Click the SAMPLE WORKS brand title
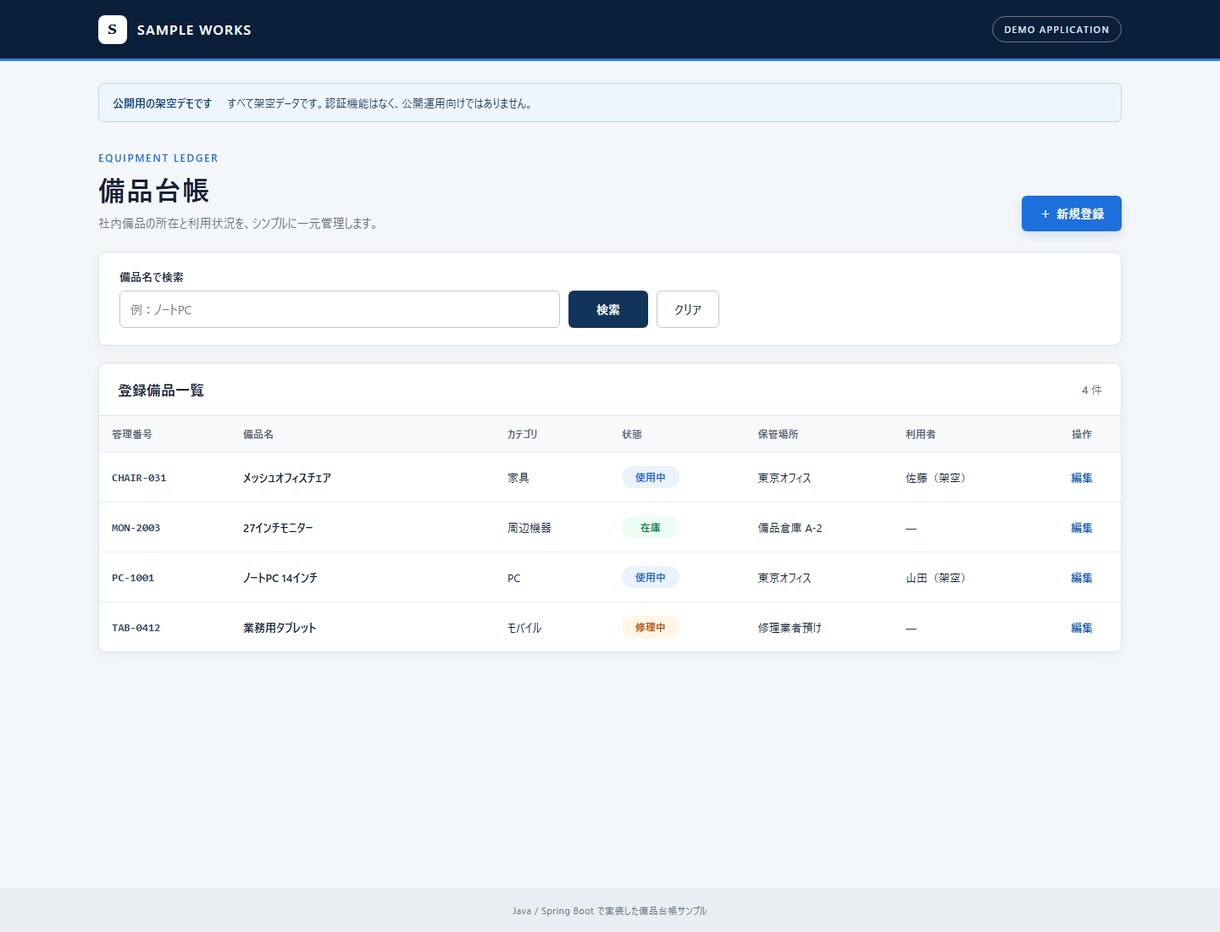1220x932 pixels. (x=194, y=30)
